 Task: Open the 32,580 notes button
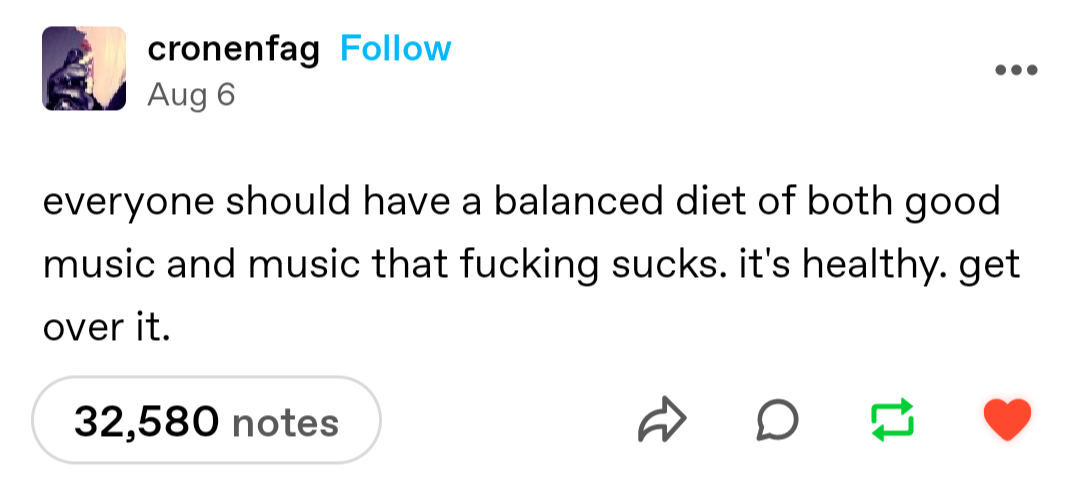point(206,421)
